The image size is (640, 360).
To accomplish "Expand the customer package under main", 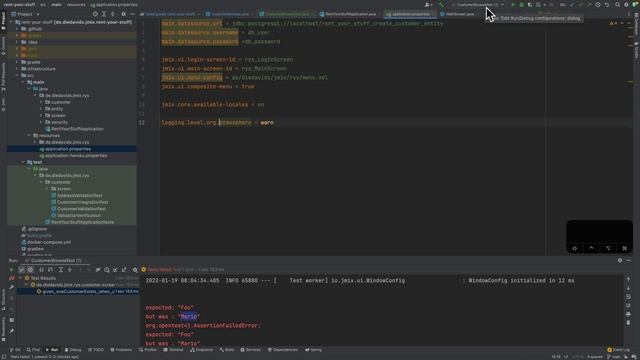I will pyautogui.click(x=41, y=102).
